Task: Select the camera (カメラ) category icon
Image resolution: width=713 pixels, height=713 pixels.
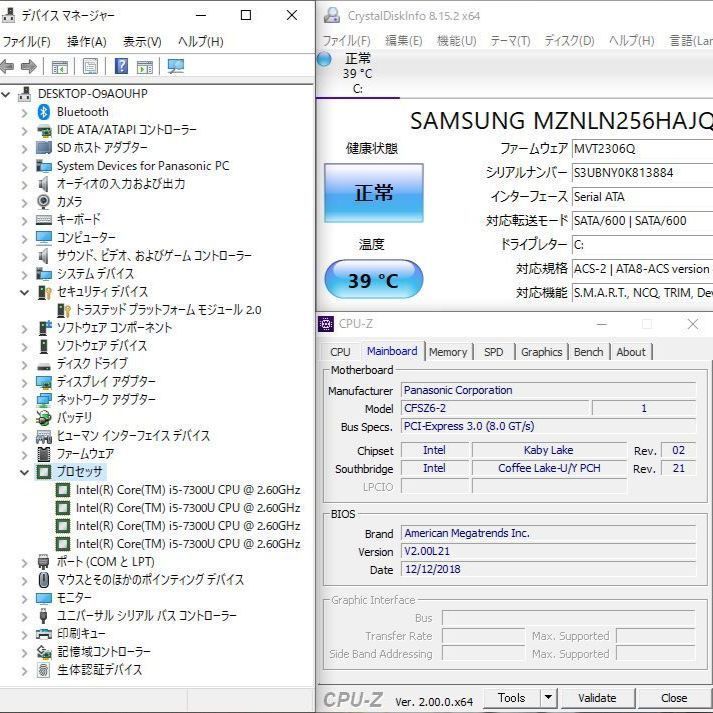Action: point(44,201)
